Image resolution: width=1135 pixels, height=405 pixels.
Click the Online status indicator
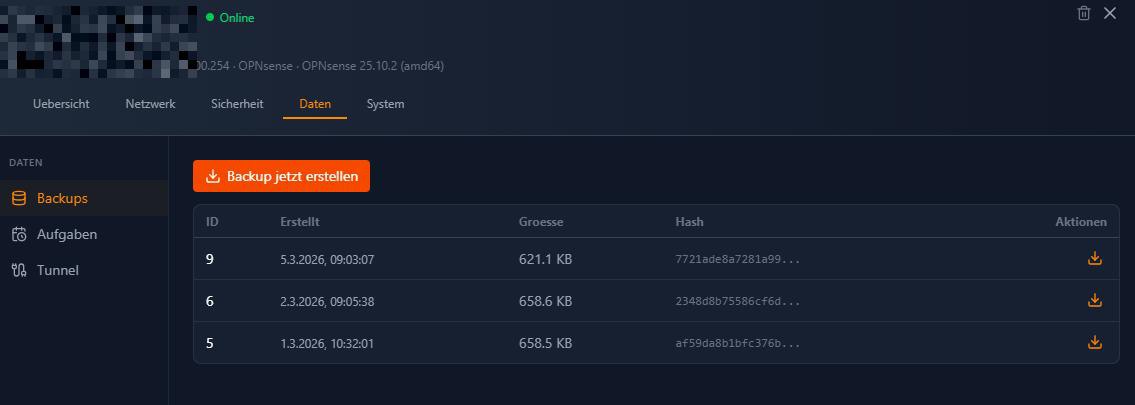230,17
